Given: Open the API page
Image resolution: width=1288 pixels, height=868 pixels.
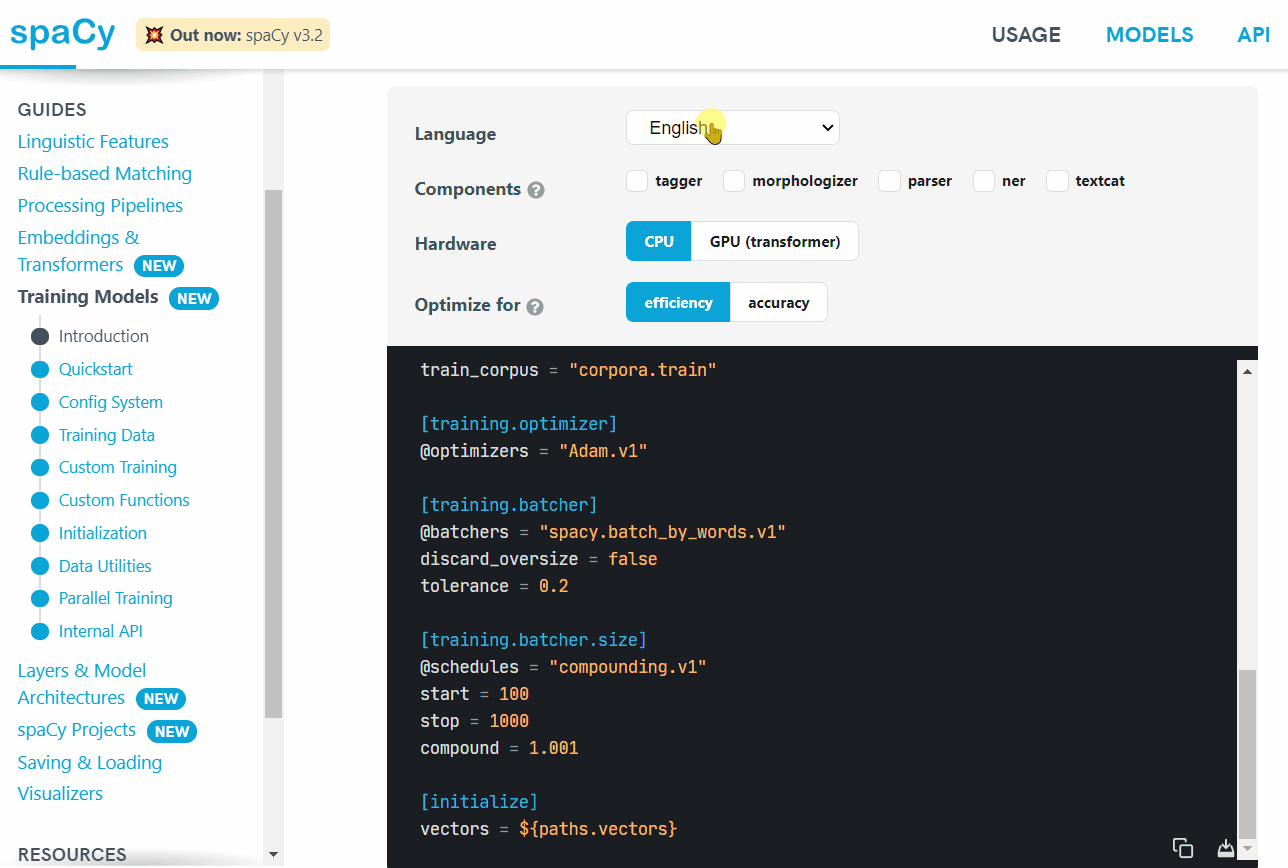Looking at the screenshot, I should click(x=1253, y=34).
